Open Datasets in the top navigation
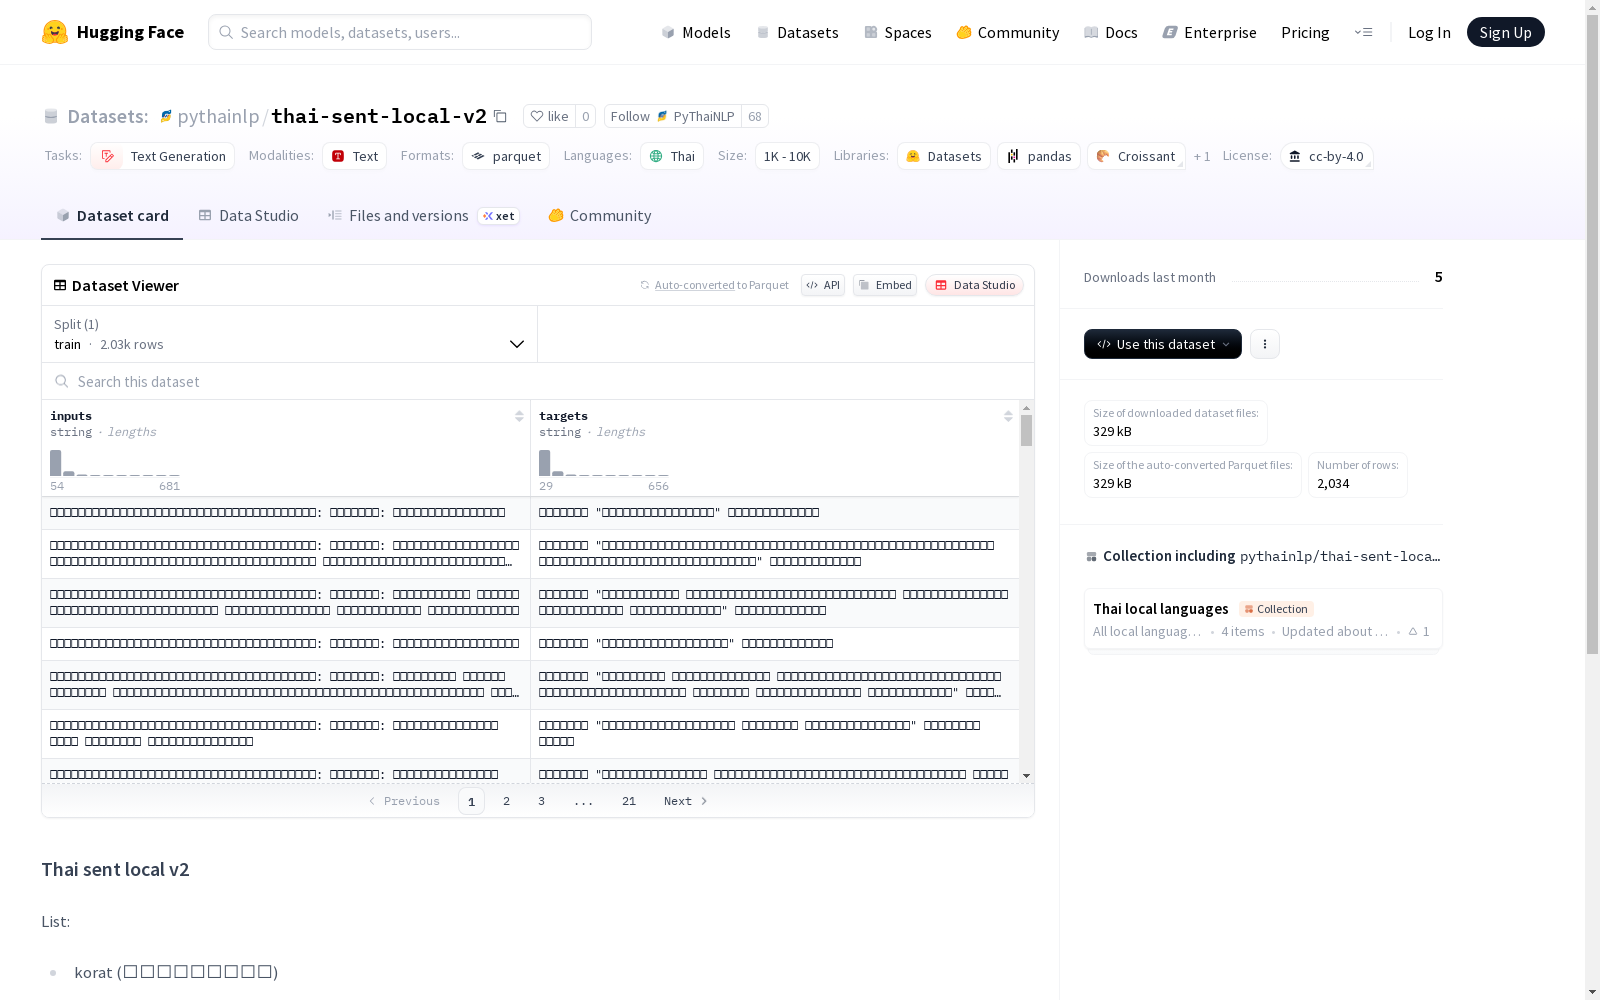The height and width of the screenshot is (1000, 1600). pyautogui.click(x=797, y=32)
